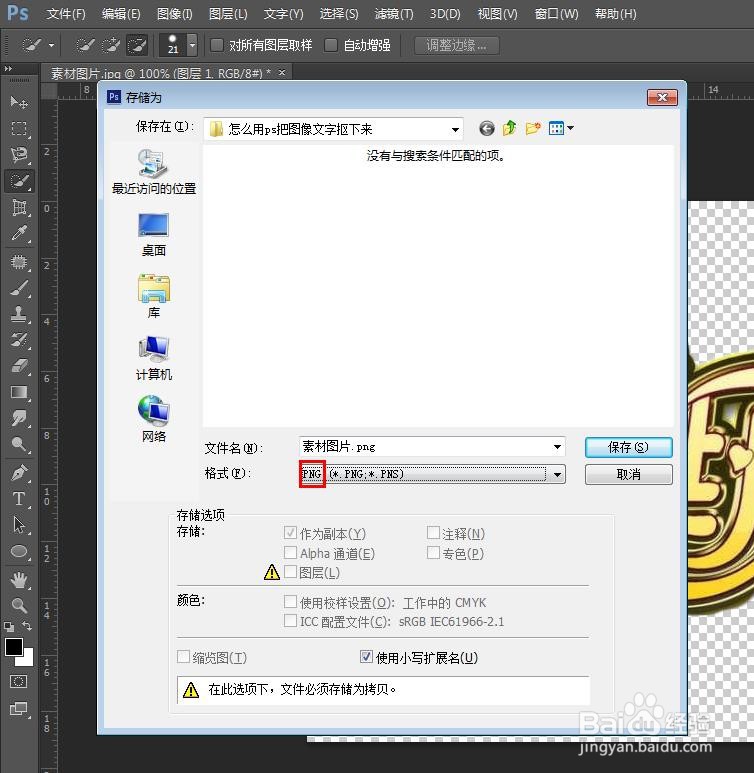Click Subtract from selection option
This screenshot has height=773, width=754.
[137, 45]
